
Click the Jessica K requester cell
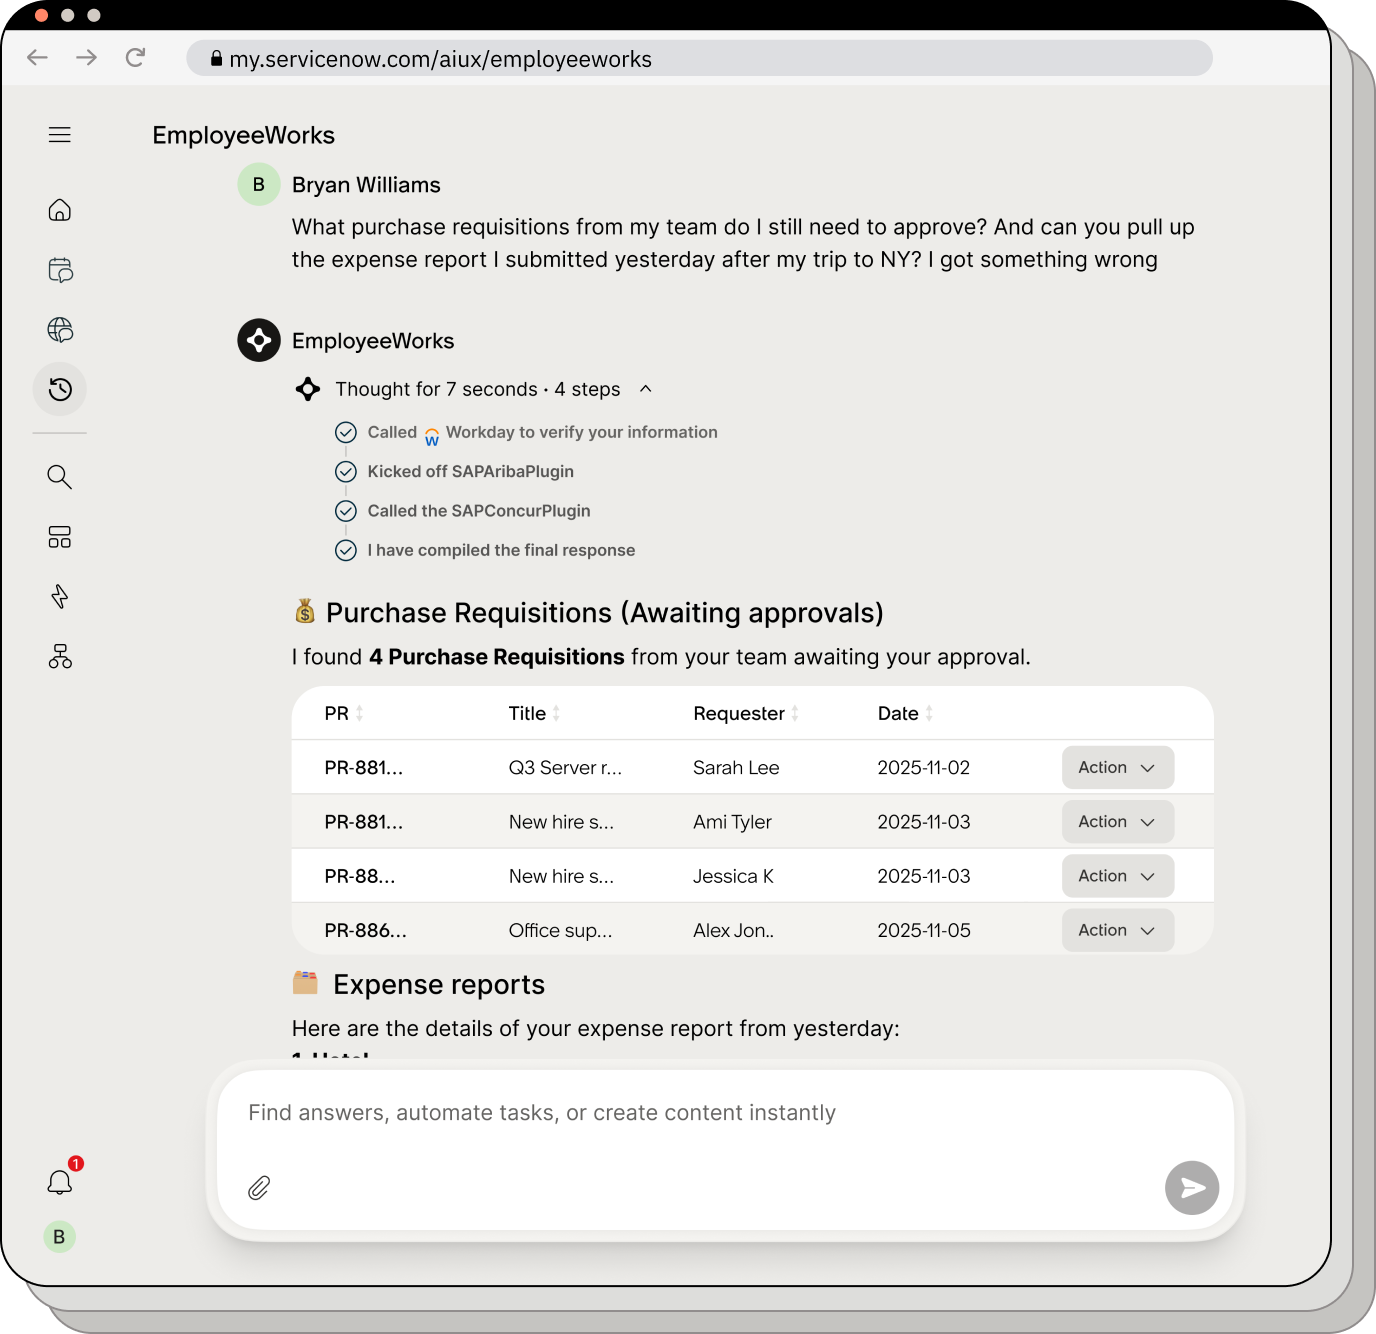coord(733,876)
